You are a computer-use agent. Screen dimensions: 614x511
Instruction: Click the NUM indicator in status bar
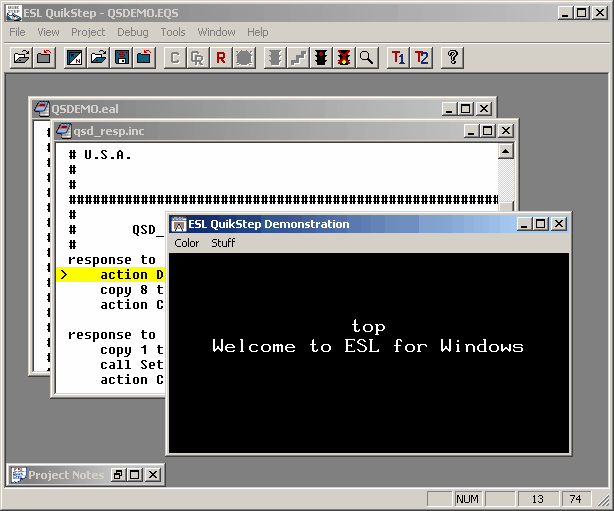[x=467, y=499]
